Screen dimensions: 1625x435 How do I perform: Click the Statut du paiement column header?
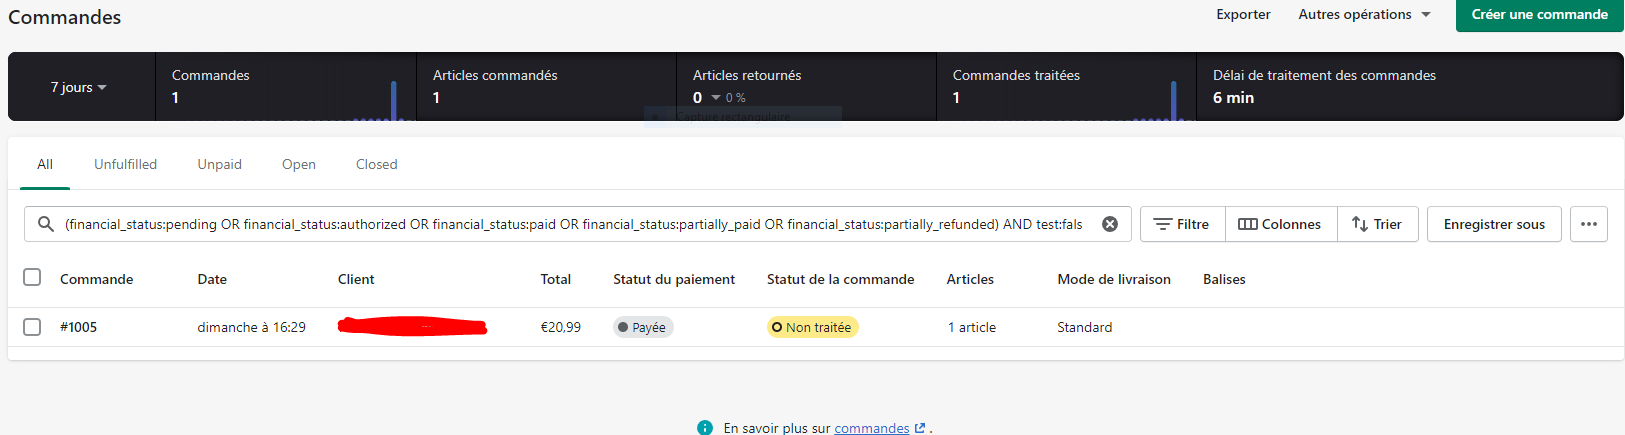[674, 279]
